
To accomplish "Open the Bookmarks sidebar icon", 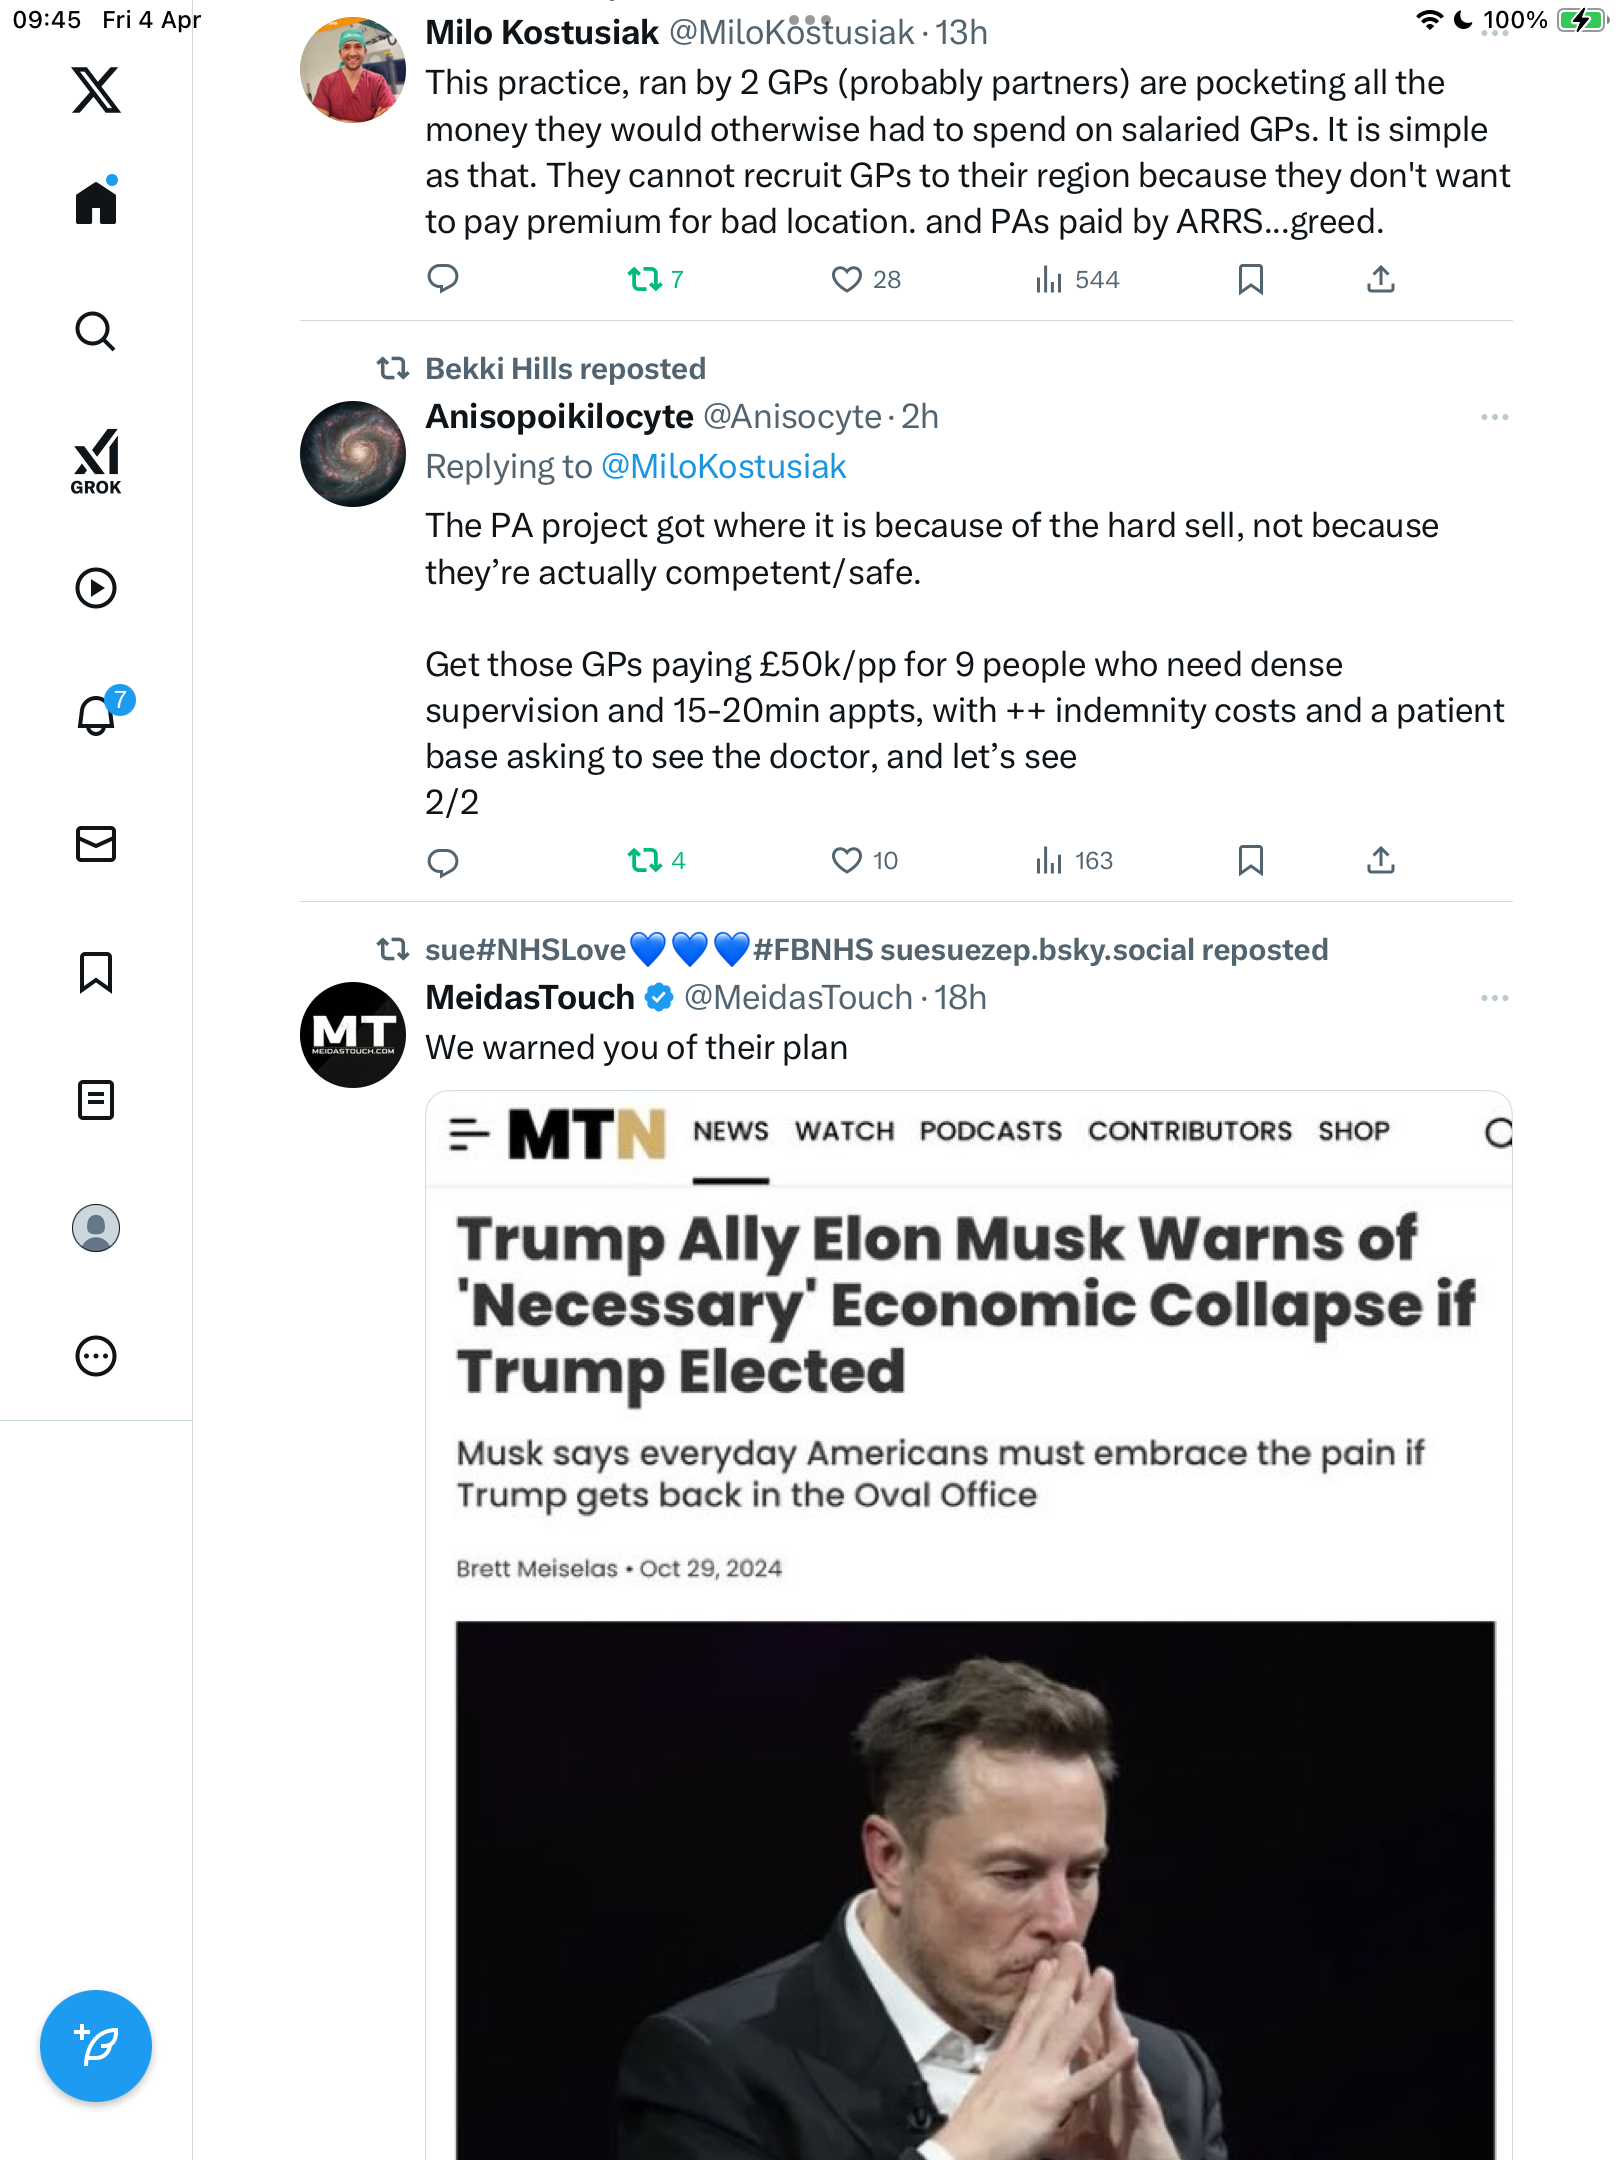I will (x=96, y=972).
